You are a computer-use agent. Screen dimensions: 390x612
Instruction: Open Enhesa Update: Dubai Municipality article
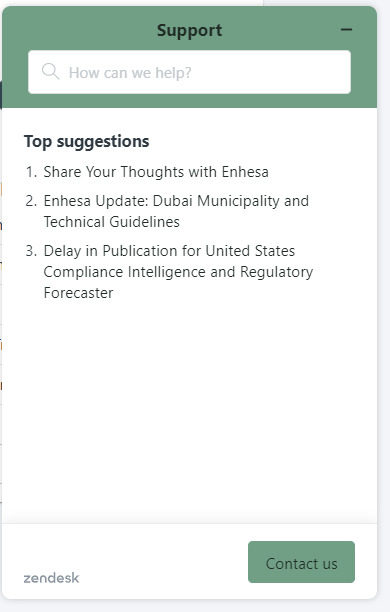176,211
